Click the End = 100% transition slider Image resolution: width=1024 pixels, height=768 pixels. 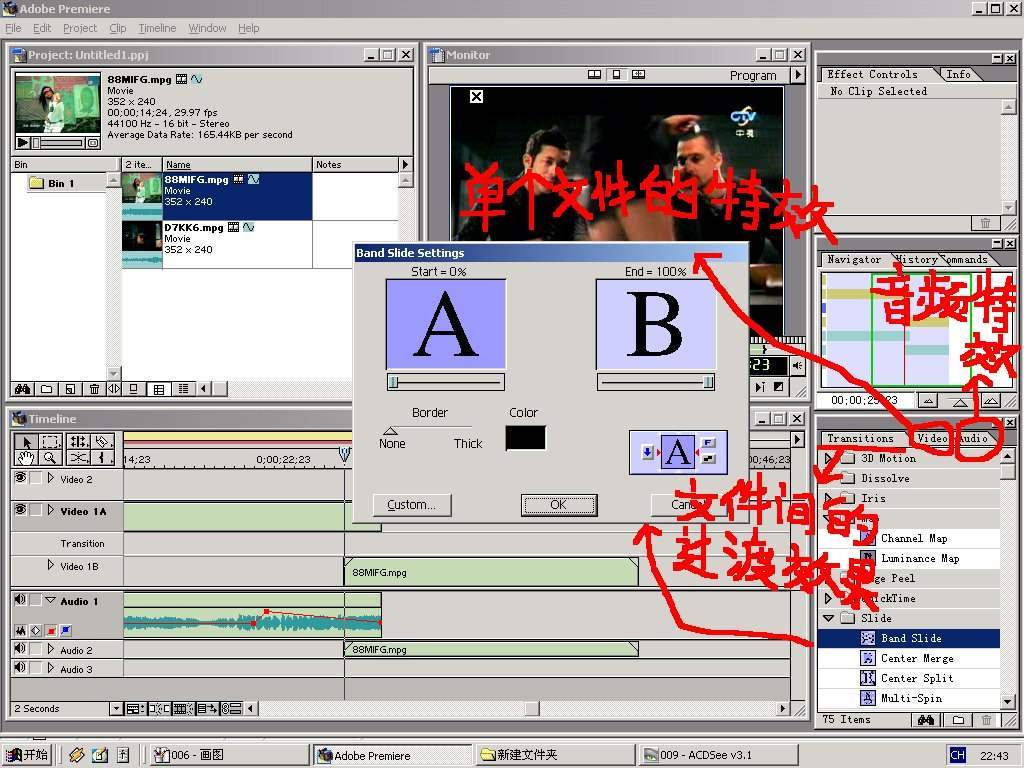[656, 382]
